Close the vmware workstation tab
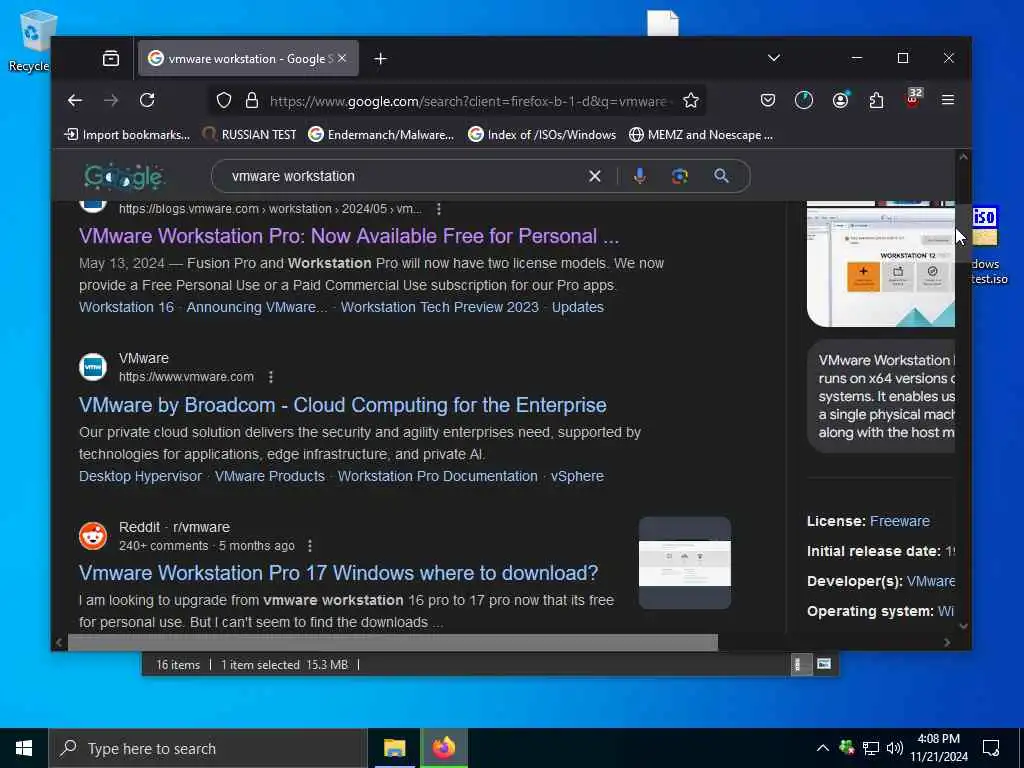This screenshot has height=768, width=1024. tap(342, 58)
